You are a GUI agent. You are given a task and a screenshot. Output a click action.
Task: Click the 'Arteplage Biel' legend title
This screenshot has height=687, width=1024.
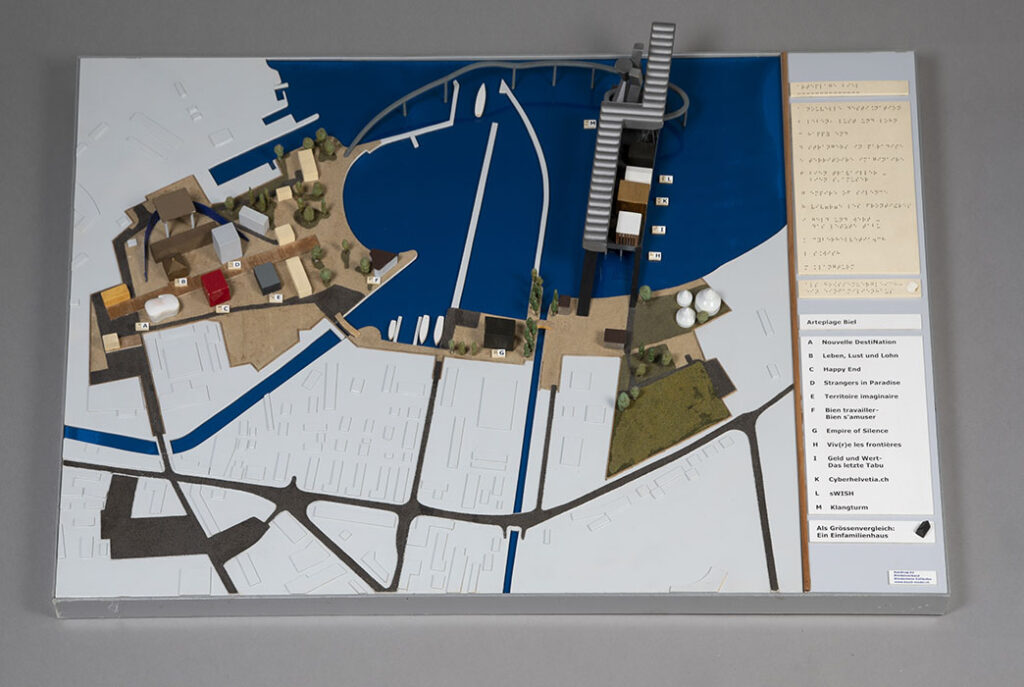tap(831, 322)
